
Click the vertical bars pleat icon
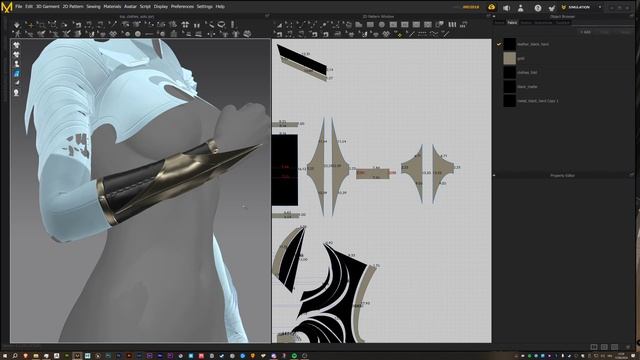pos(452,25)
